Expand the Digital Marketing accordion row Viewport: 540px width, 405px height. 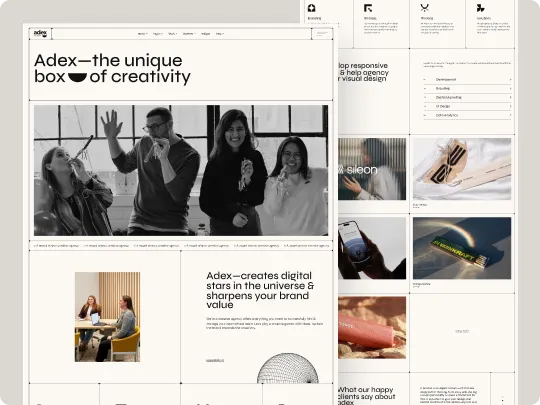click(x=467, y=97)
